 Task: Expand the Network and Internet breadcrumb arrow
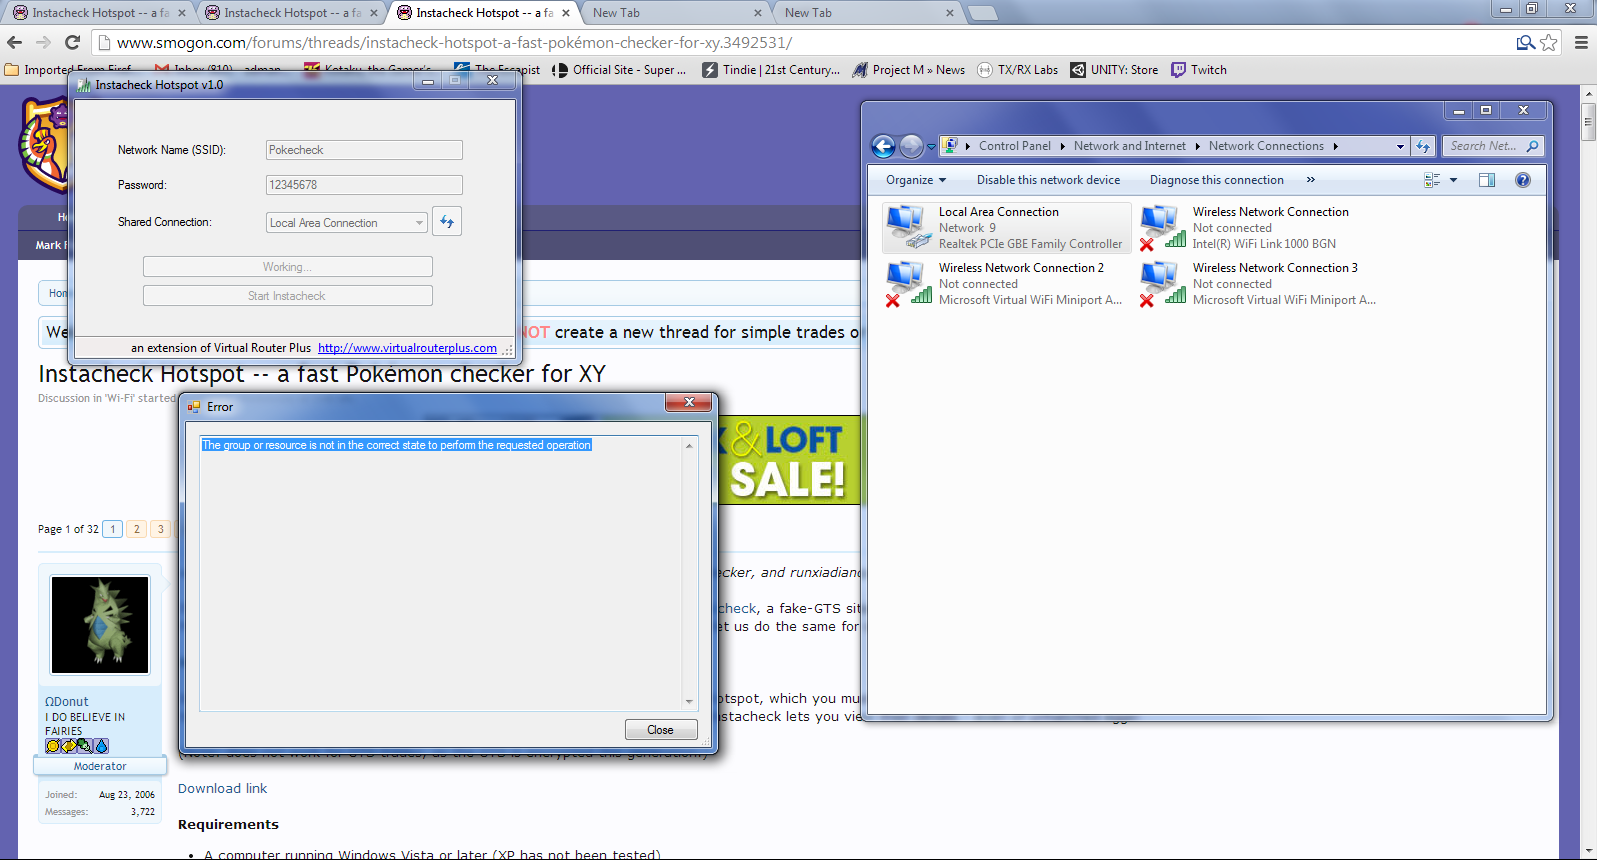1197,146
